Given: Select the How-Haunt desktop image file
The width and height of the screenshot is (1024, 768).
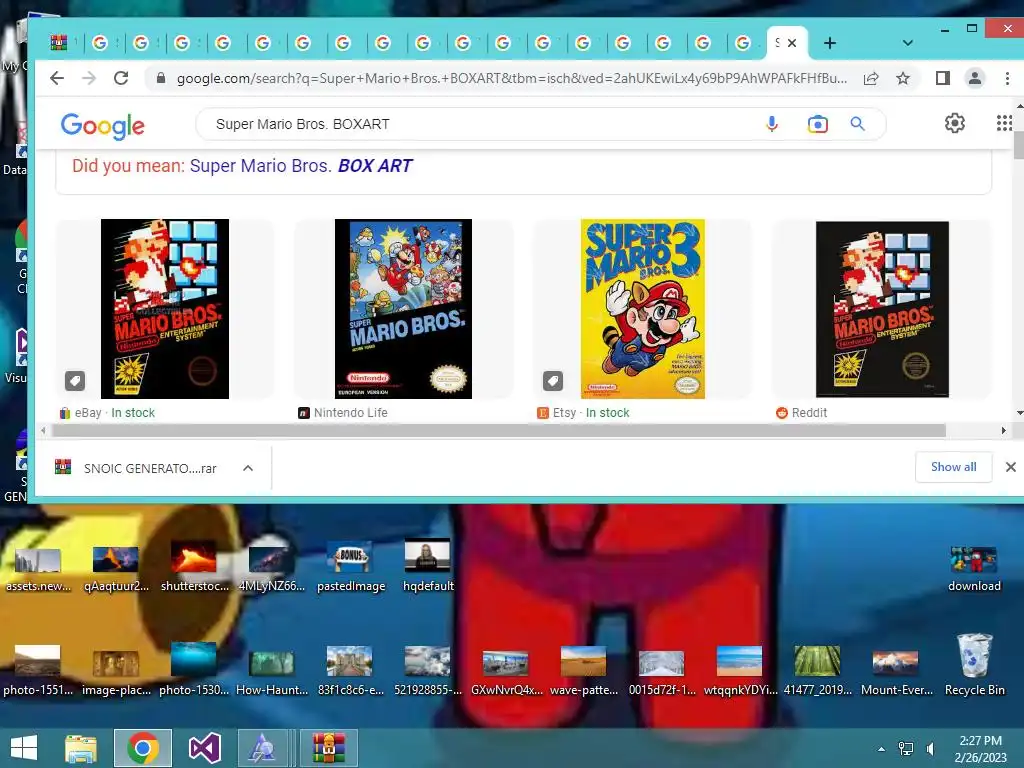Looking at the screenshot, I should [x=272, y=672].
